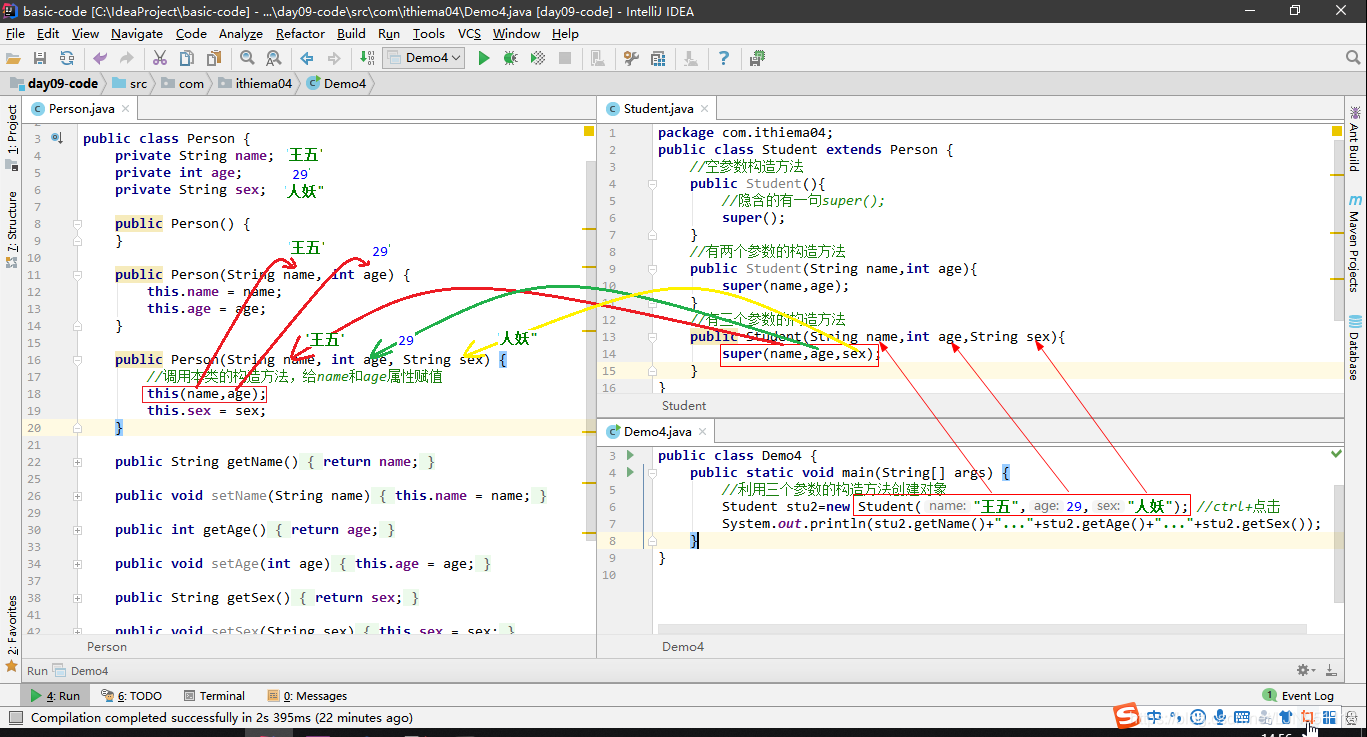The height and width of the screenshot is (737, 1367).
Task: Open file using the folder toolbar icon
Action: coord(13,58)
